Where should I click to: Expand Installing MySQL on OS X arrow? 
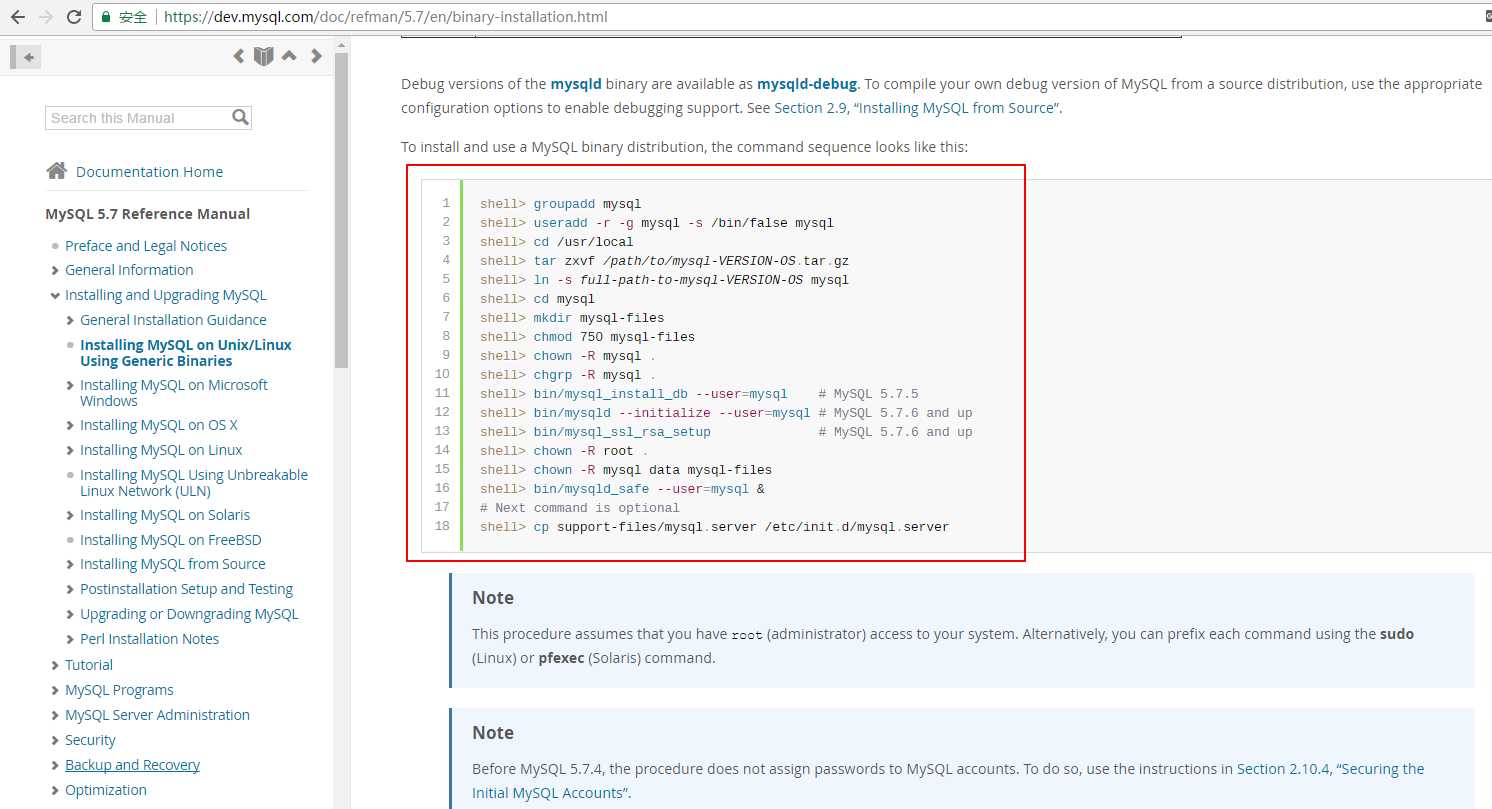70,425
